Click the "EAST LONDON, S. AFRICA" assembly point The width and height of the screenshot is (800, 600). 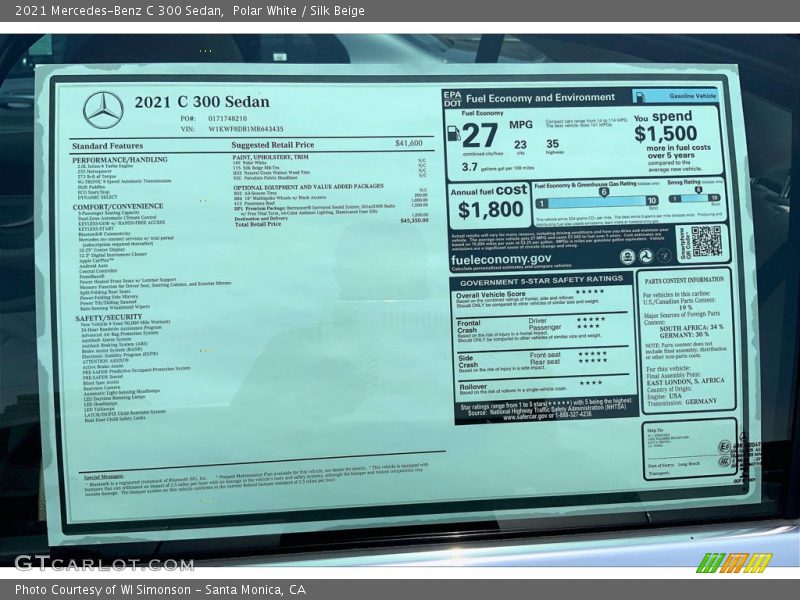(x=685, y=382)
